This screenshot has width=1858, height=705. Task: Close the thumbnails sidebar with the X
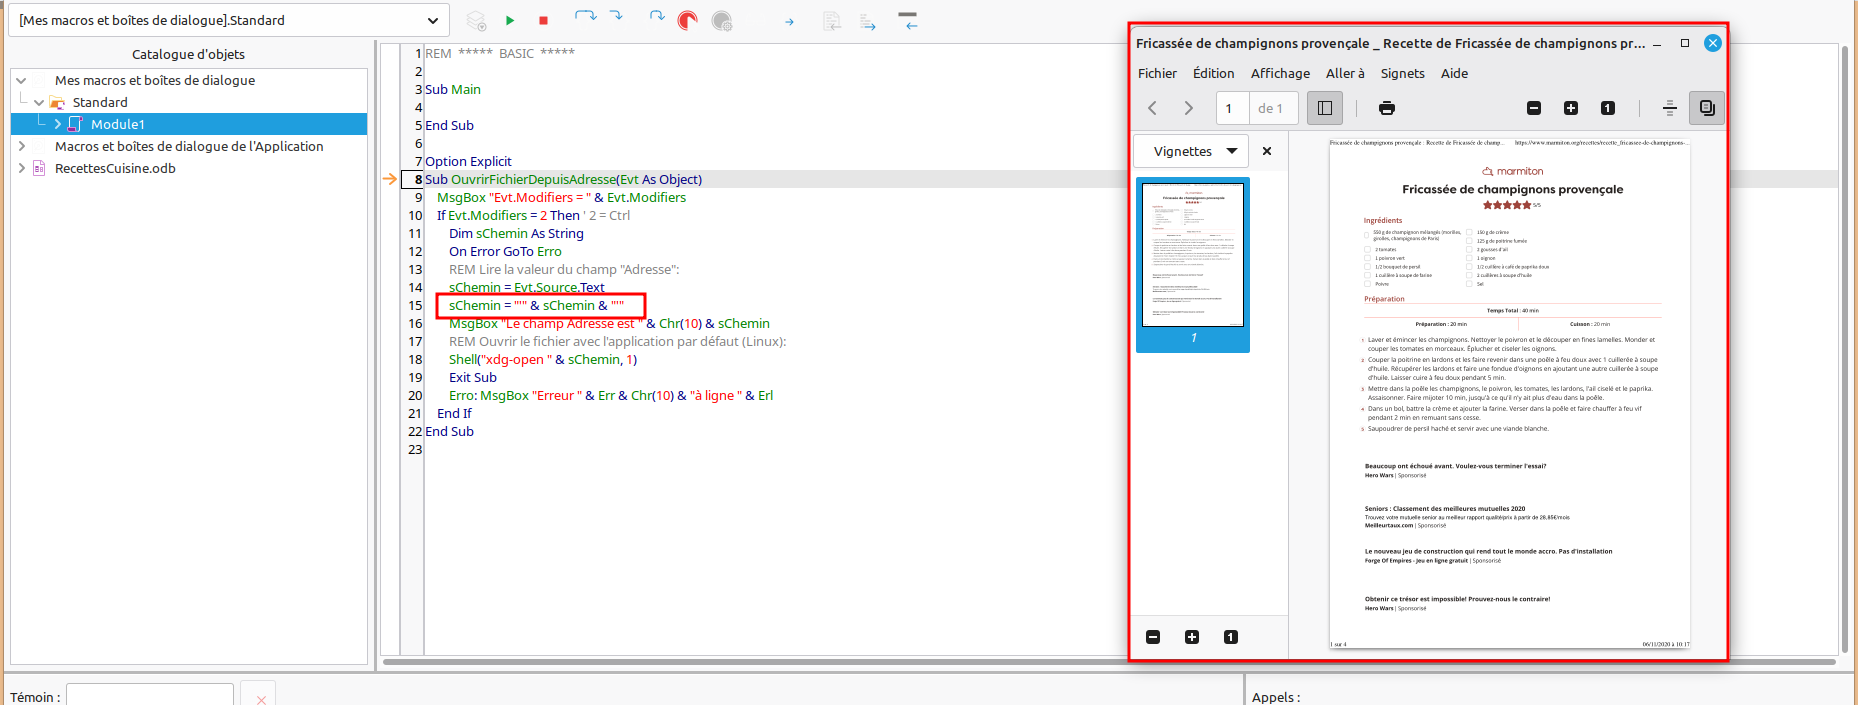point(1267,151)
